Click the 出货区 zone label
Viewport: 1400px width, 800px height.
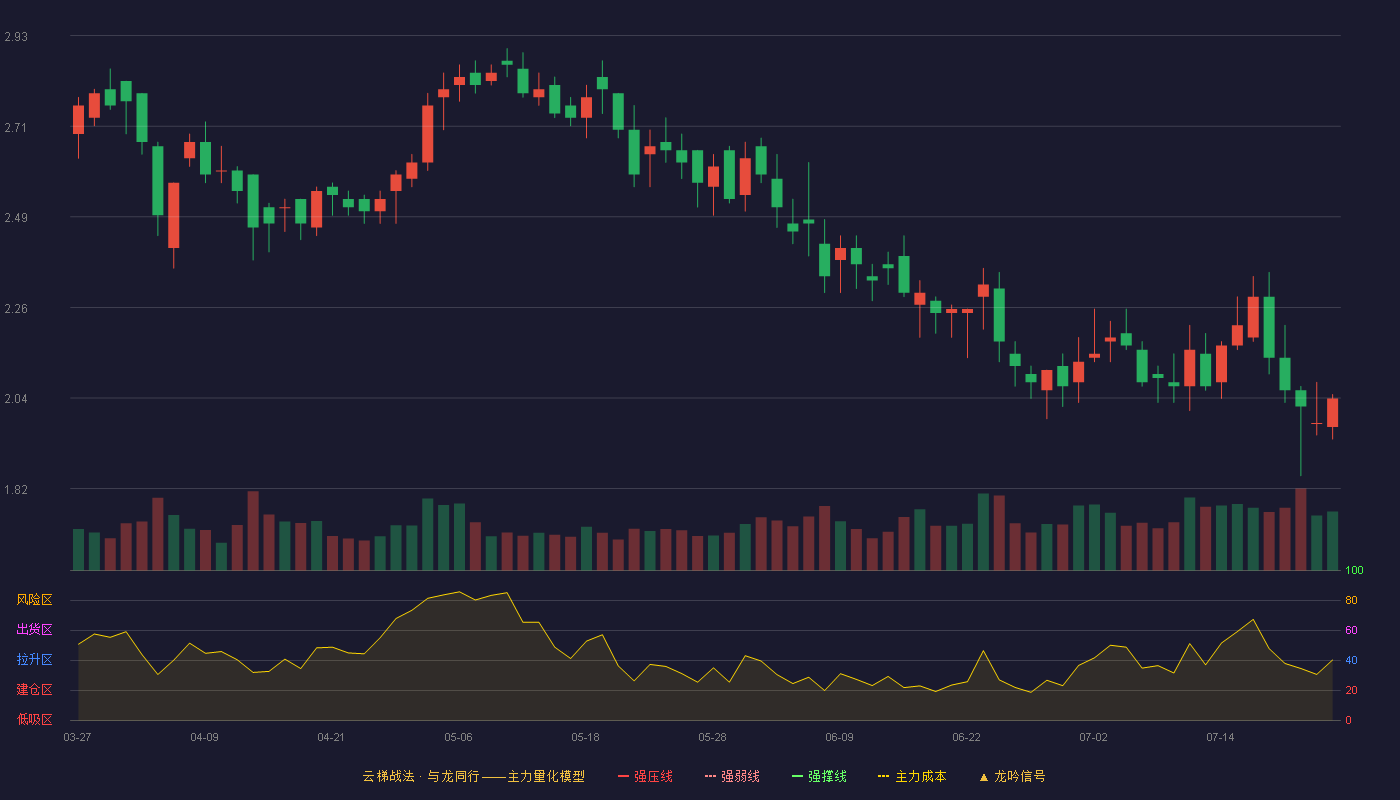34,630
